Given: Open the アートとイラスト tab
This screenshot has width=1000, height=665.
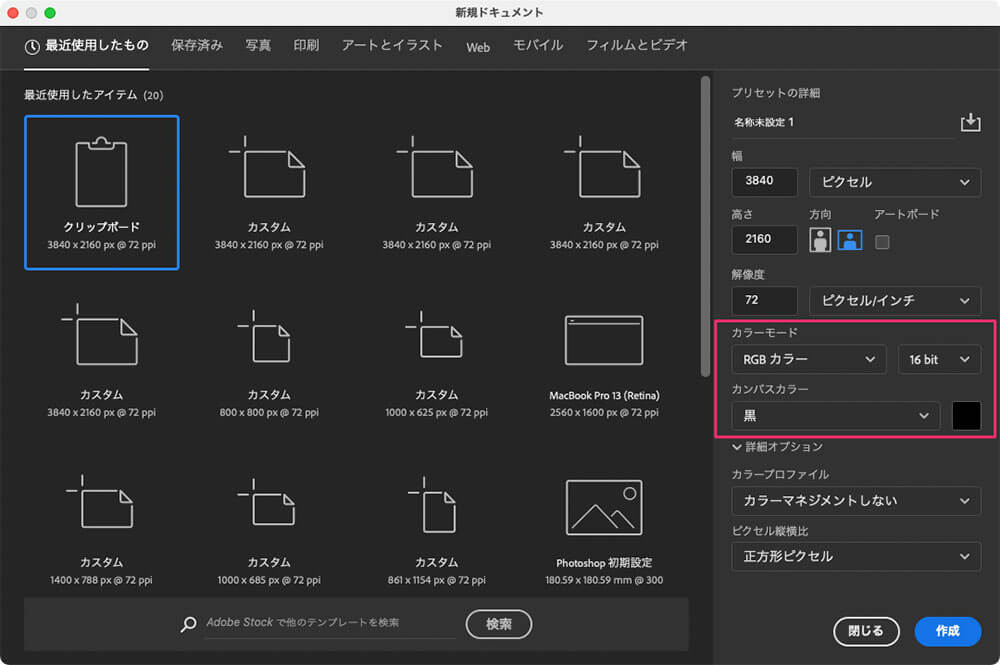Looking at the screenshot, I should pos(392,45).
